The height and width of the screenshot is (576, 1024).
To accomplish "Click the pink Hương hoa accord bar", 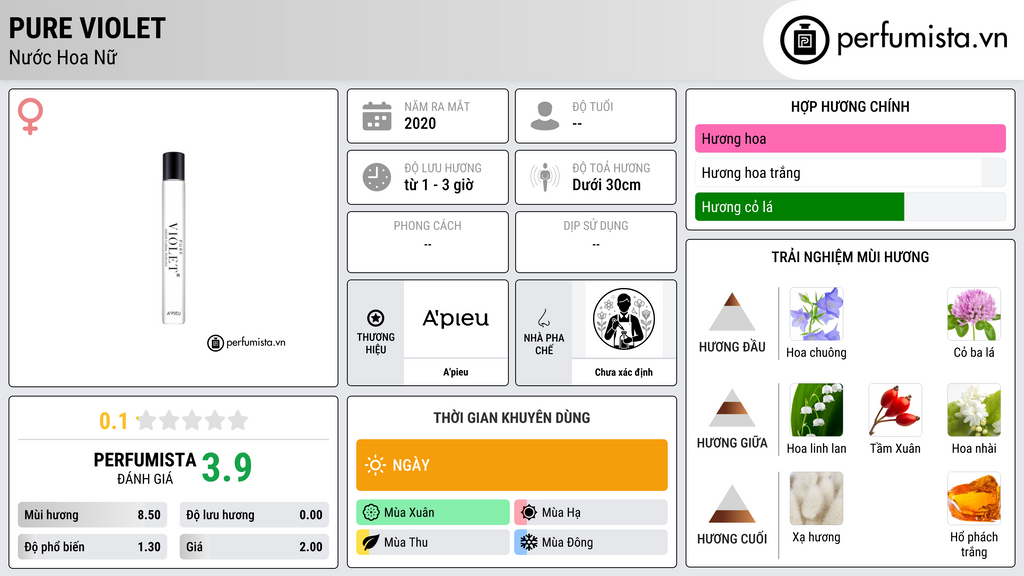I will coord(850,138).
